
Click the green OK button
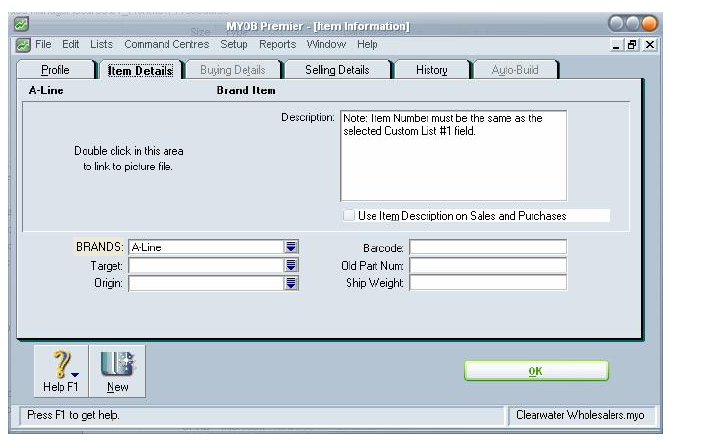tap(536, 371)
